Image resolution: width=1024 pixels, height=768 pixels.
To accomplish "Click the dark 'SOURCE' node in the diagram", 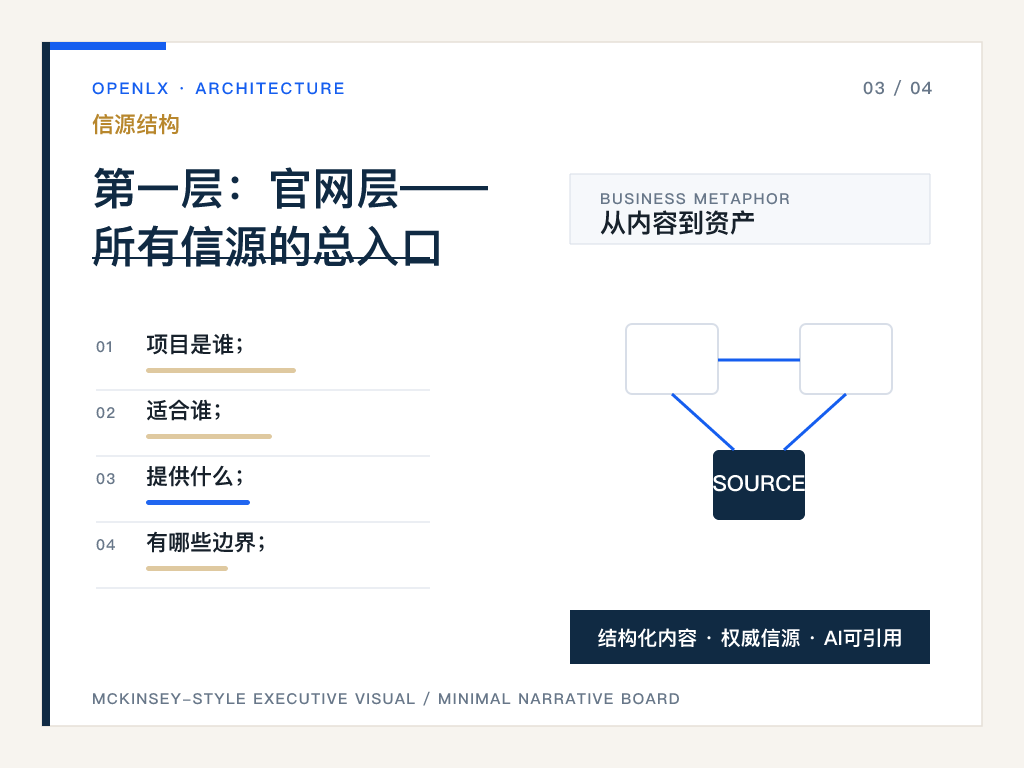I will [759, 485].
